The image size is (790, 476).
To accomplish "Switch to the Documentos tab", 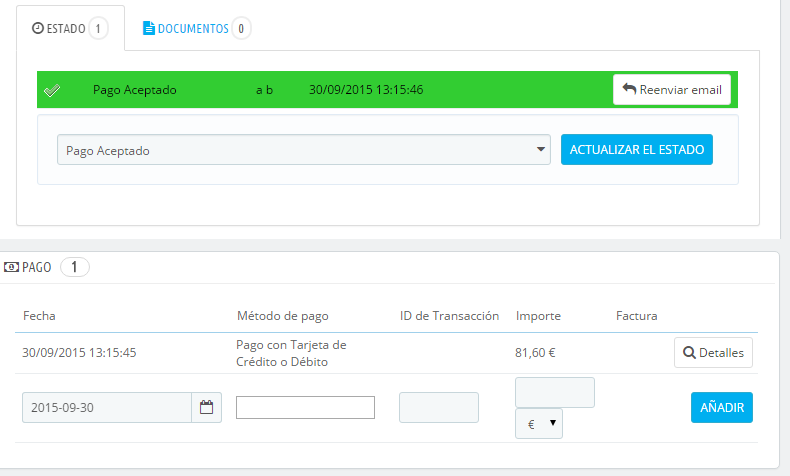I will pyautogui.click(x=196, y=28).
